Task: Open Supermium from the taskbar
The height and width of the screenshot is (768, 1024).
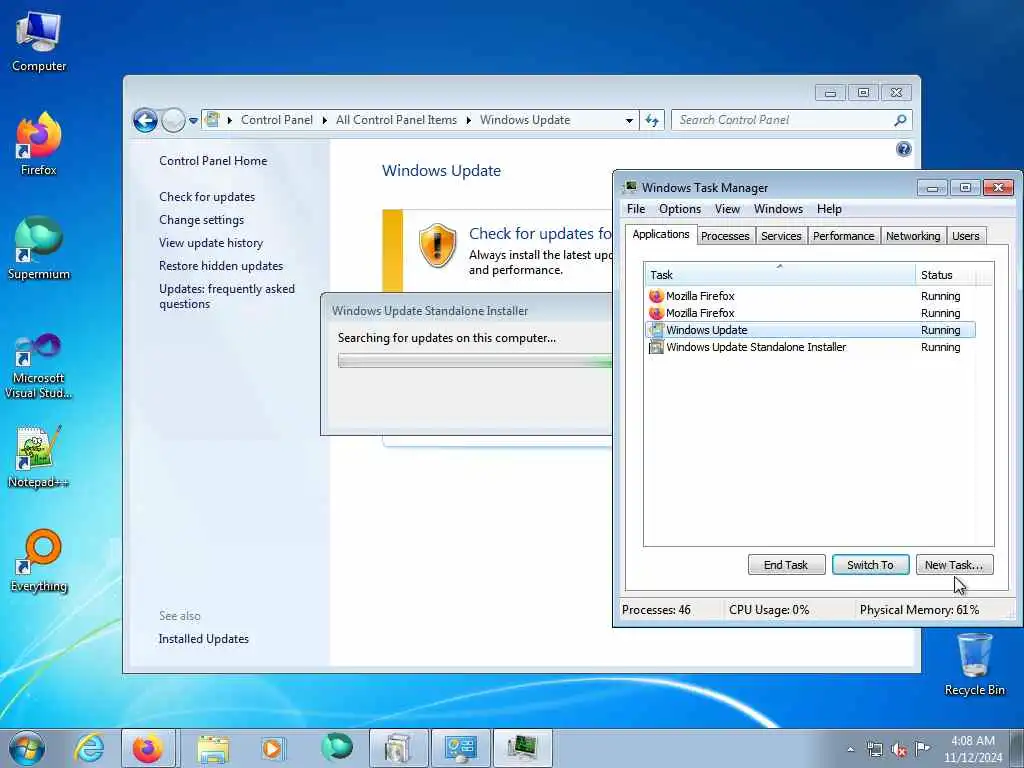Action: click(x=337, y=748)
